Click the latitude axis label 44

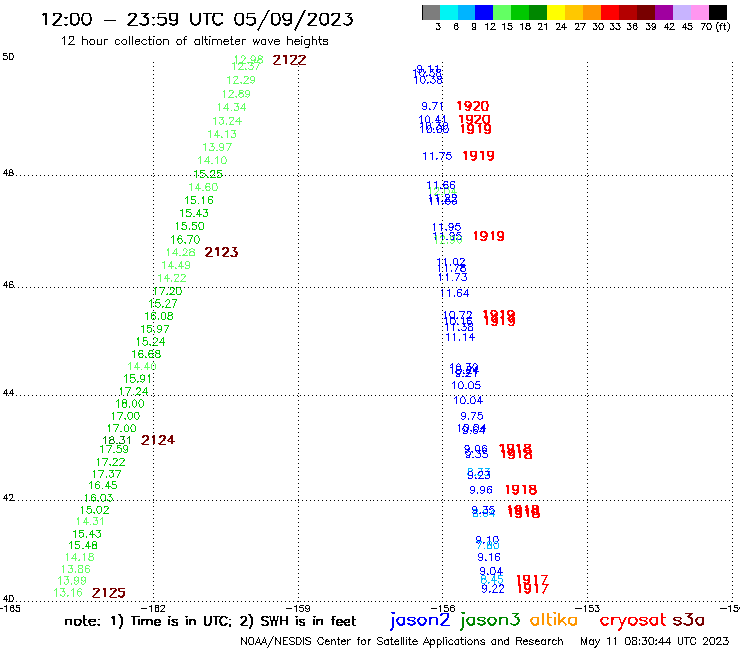coord(8,393)
